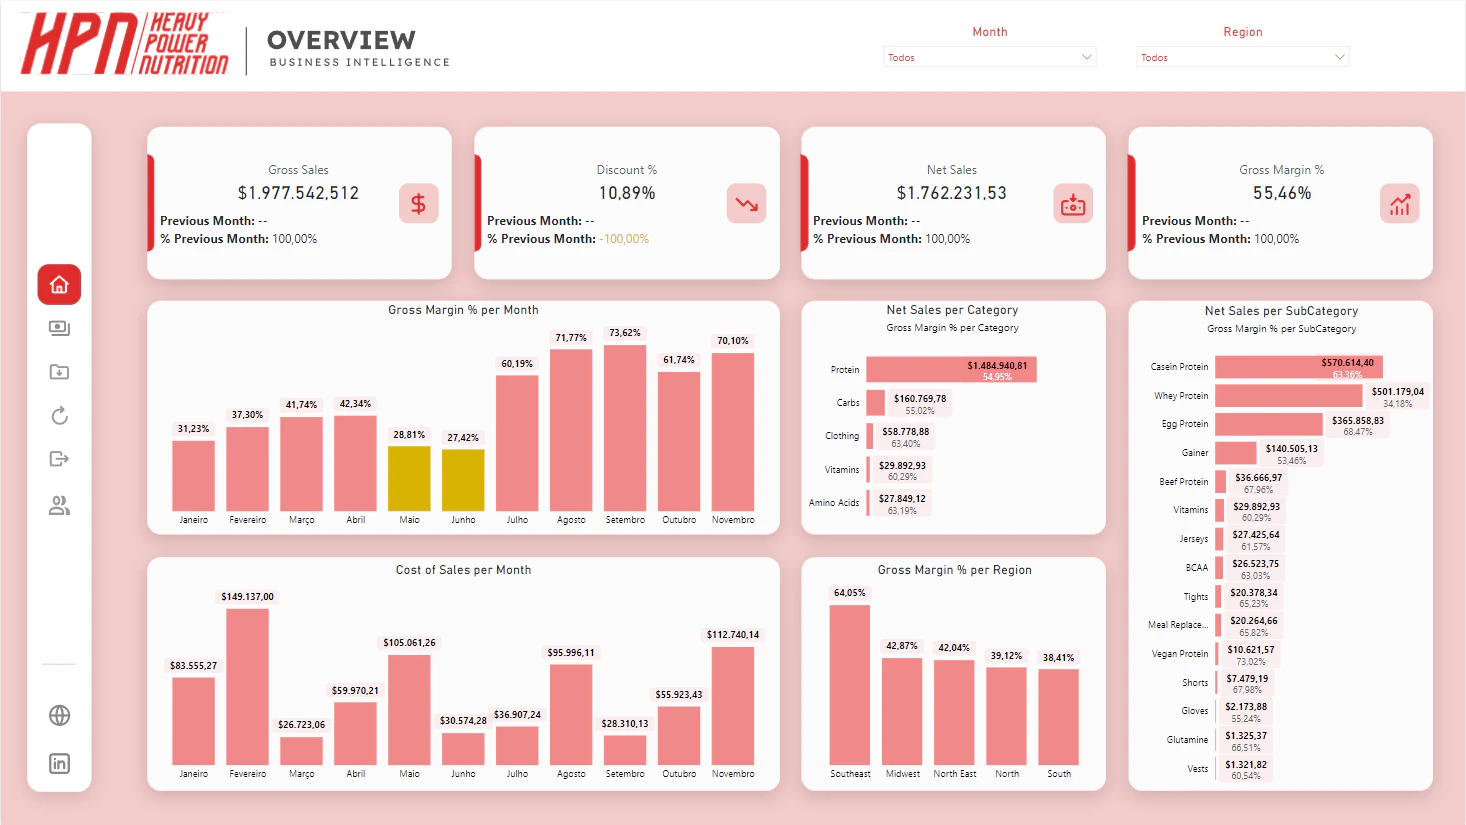Image resolution: width=1466 pixels, height=825 pixels.
Task: Select the yellow Junho bar in Gross Margin per Month
Action: [x=463, y=481]
